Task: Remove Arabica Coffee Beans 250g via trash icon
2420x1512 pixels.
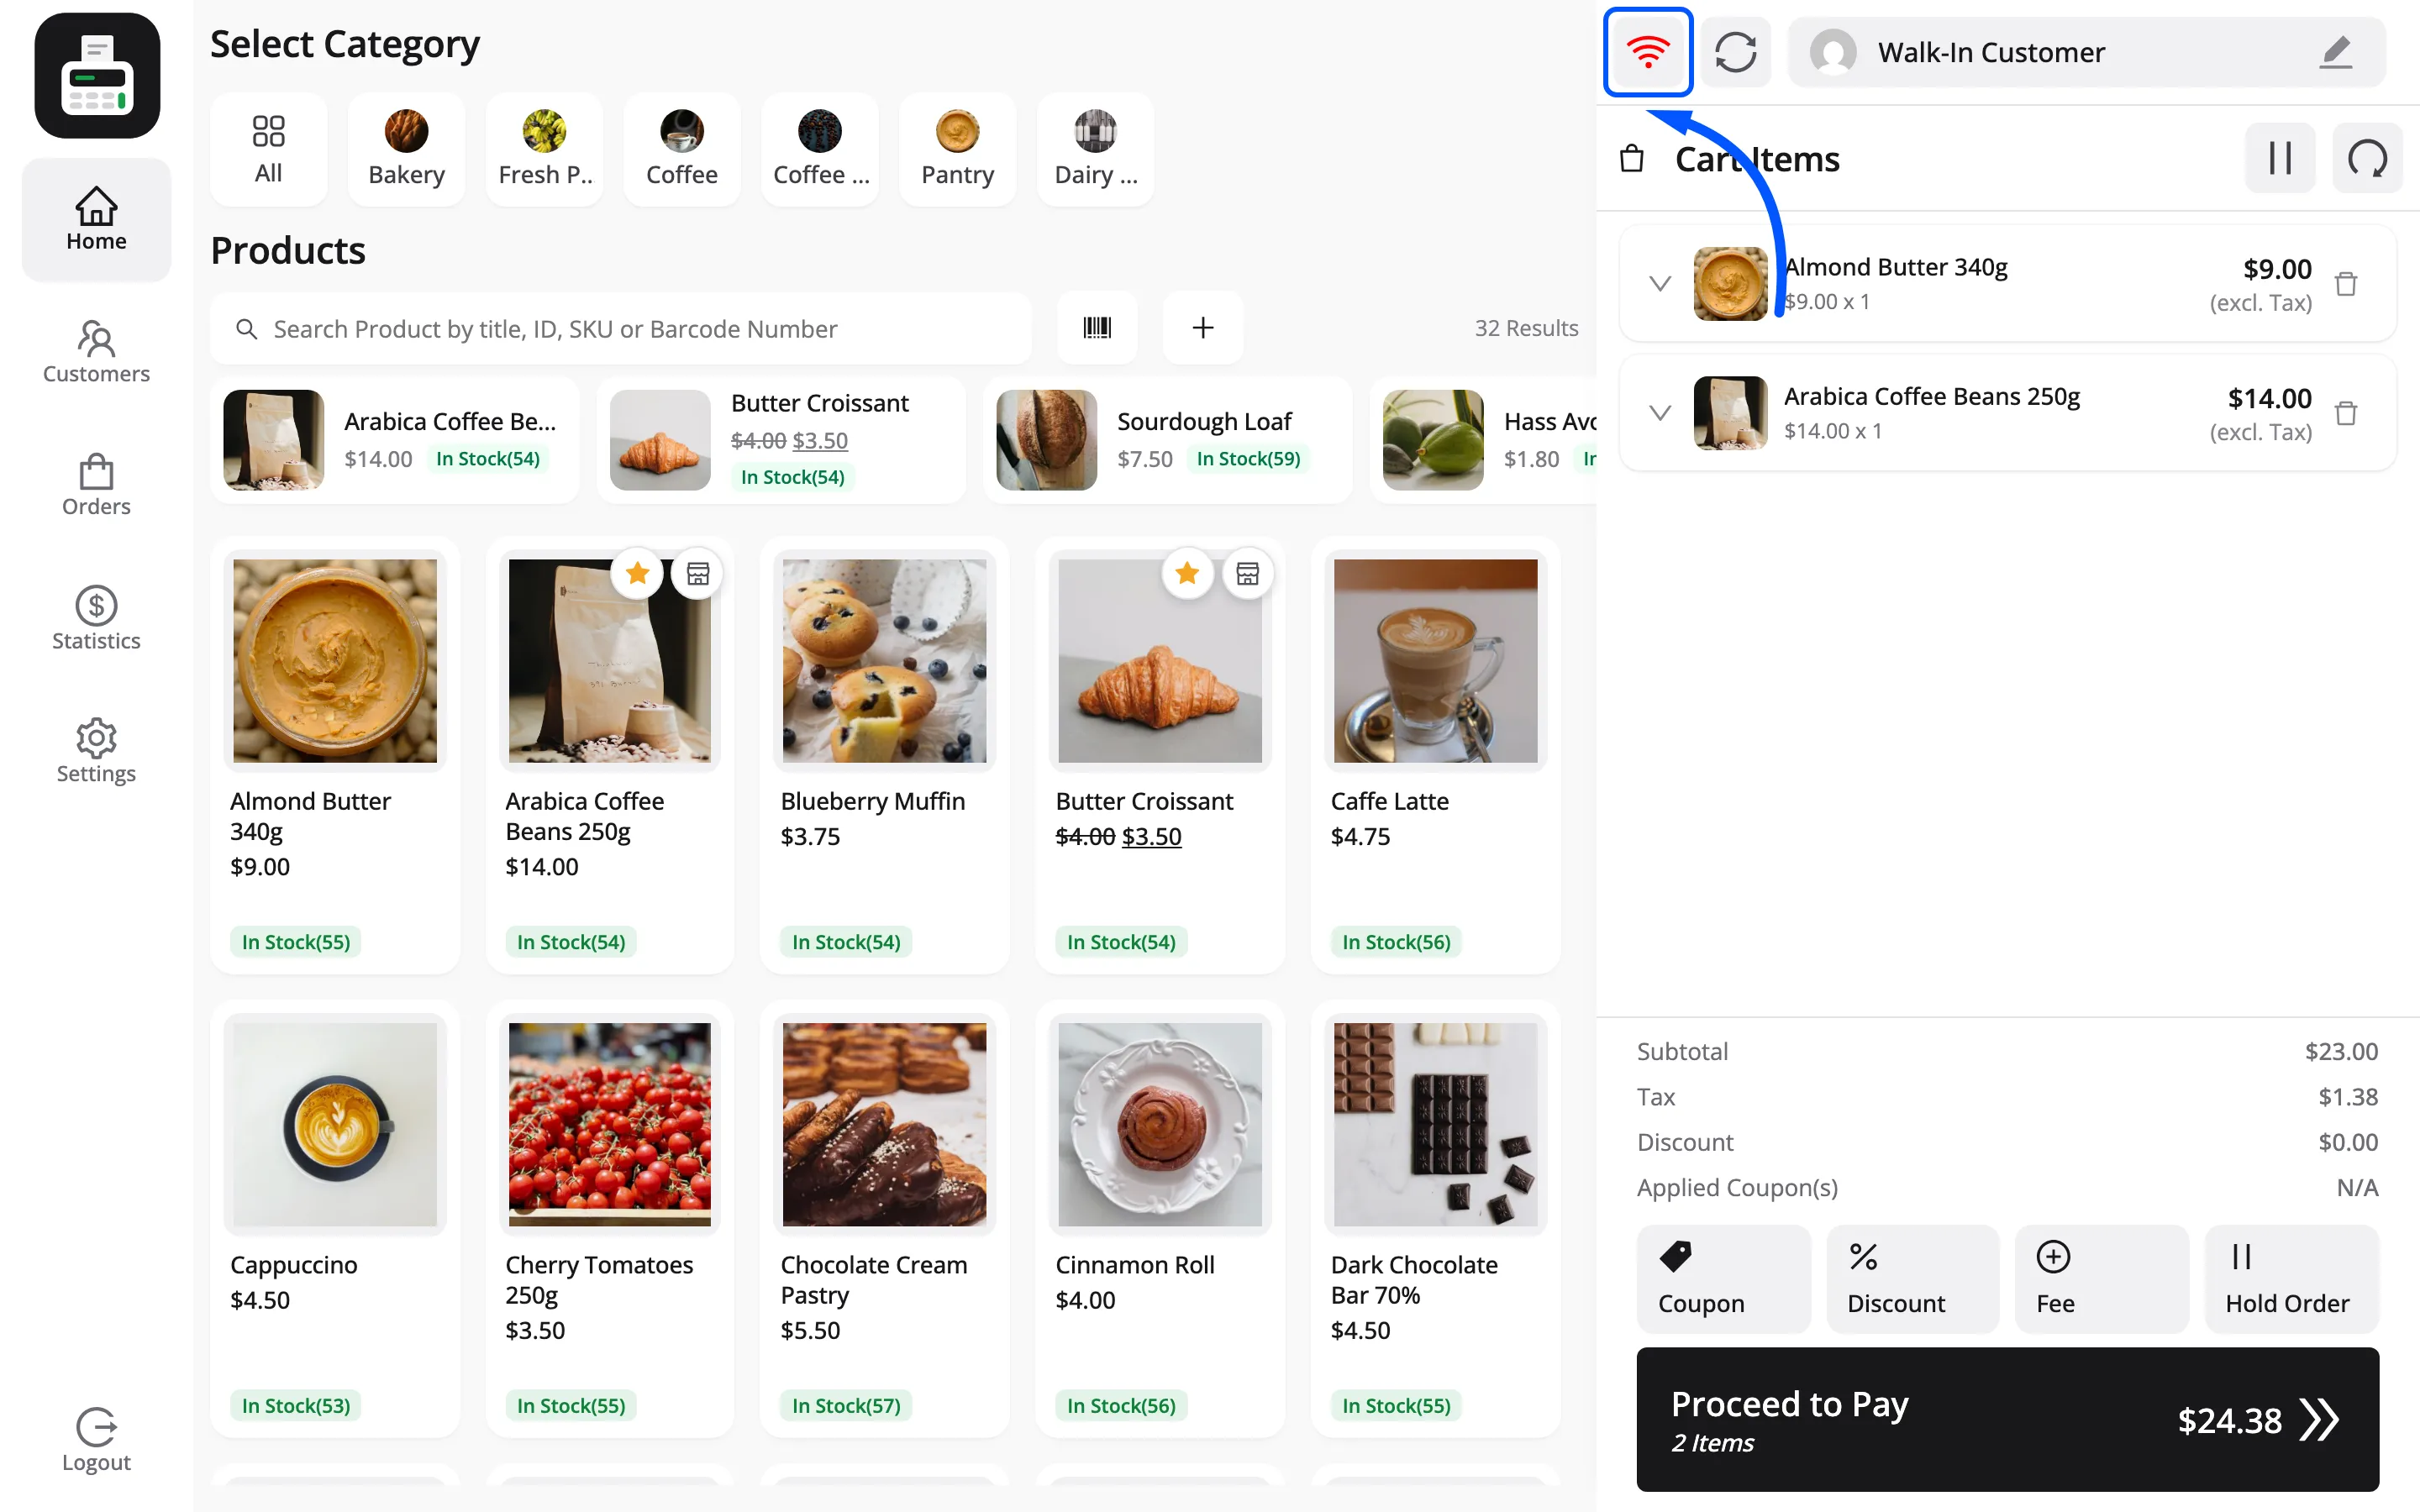Action: (x=2345, y=413)
